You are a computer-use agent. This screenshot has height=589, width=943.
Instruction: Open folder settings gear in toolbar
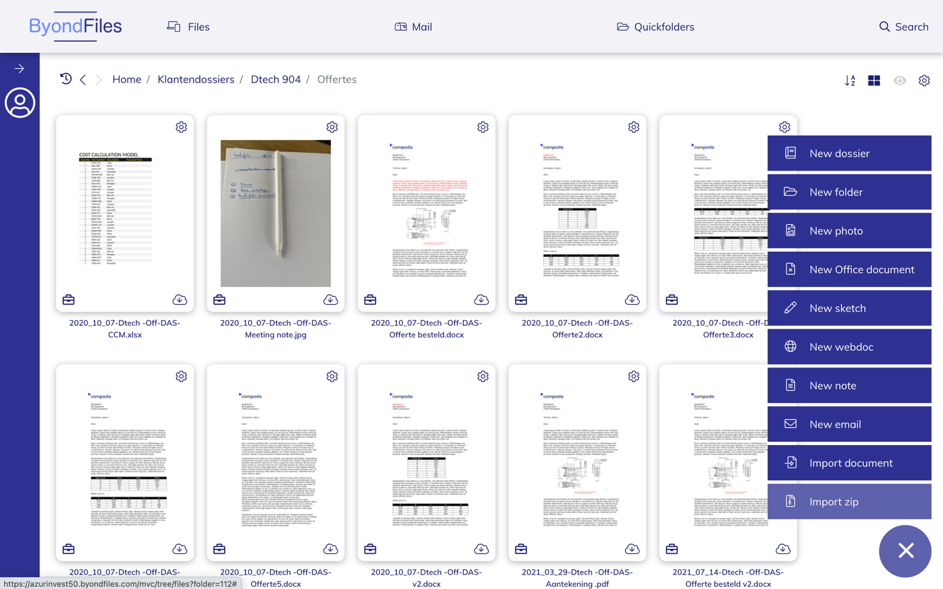924,80
